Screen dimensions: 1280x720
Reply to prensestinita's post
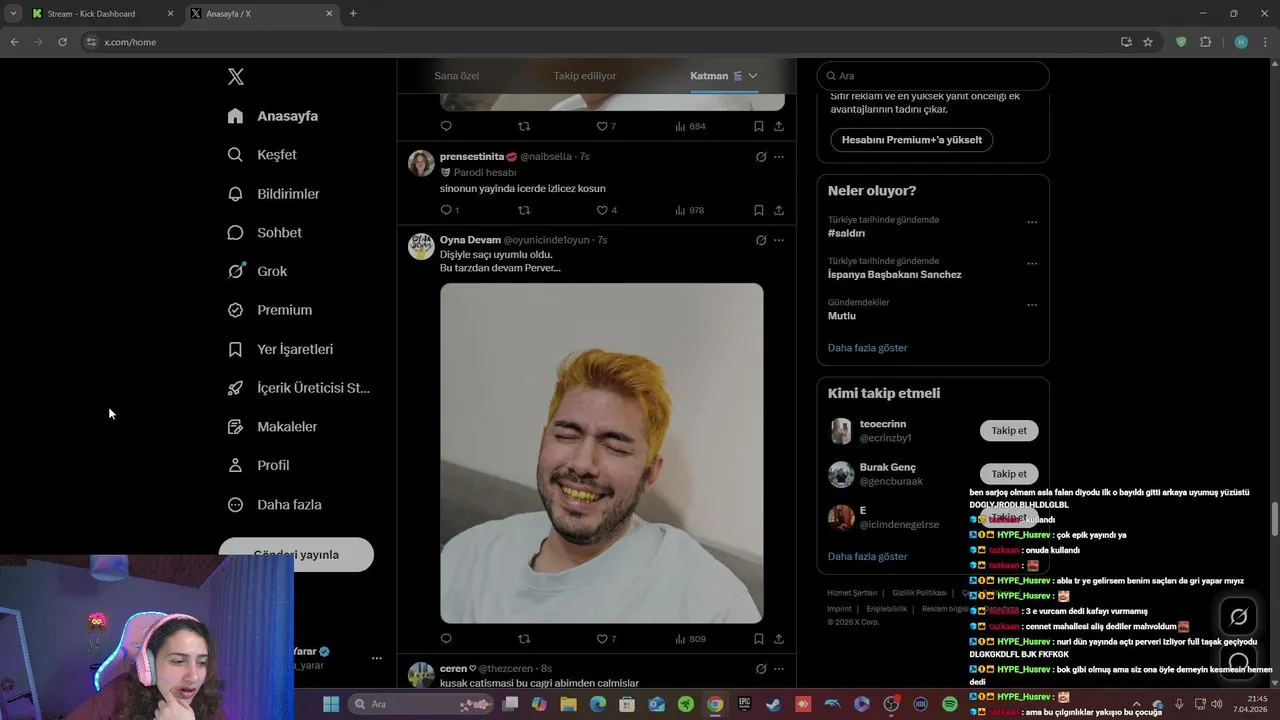pos(446,210)
